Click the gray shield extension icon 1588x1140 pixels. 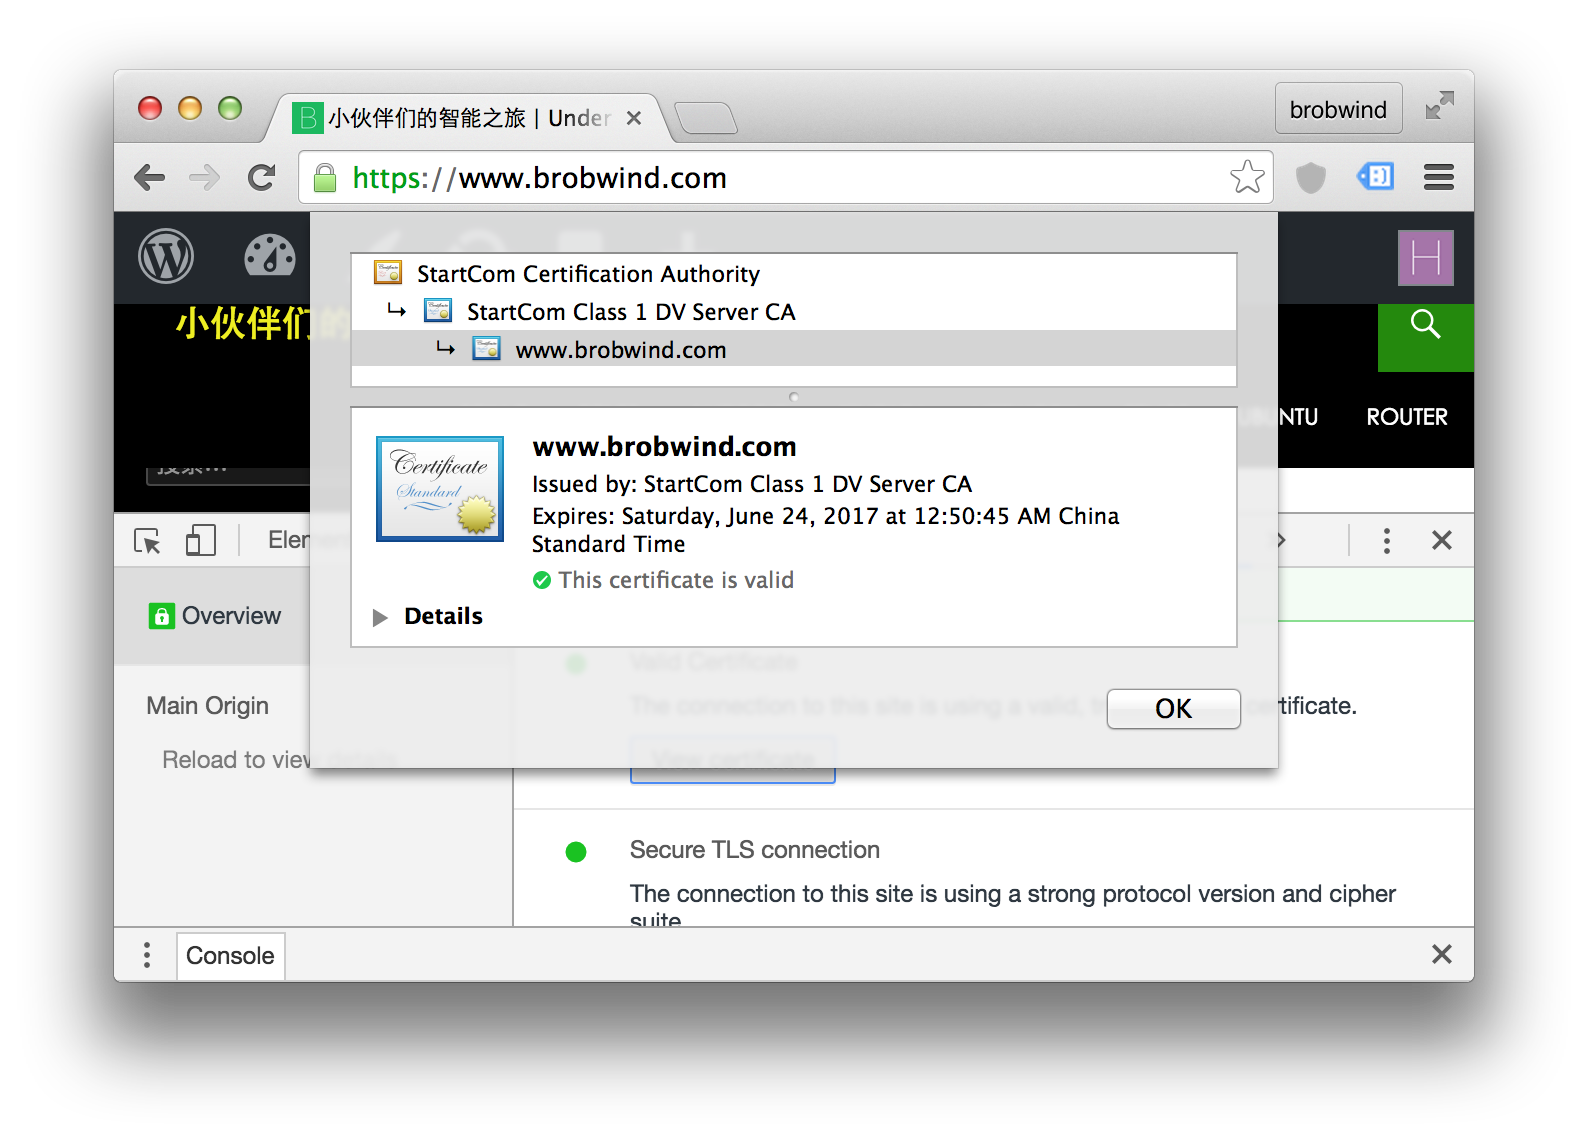(x=1311, y=178)
